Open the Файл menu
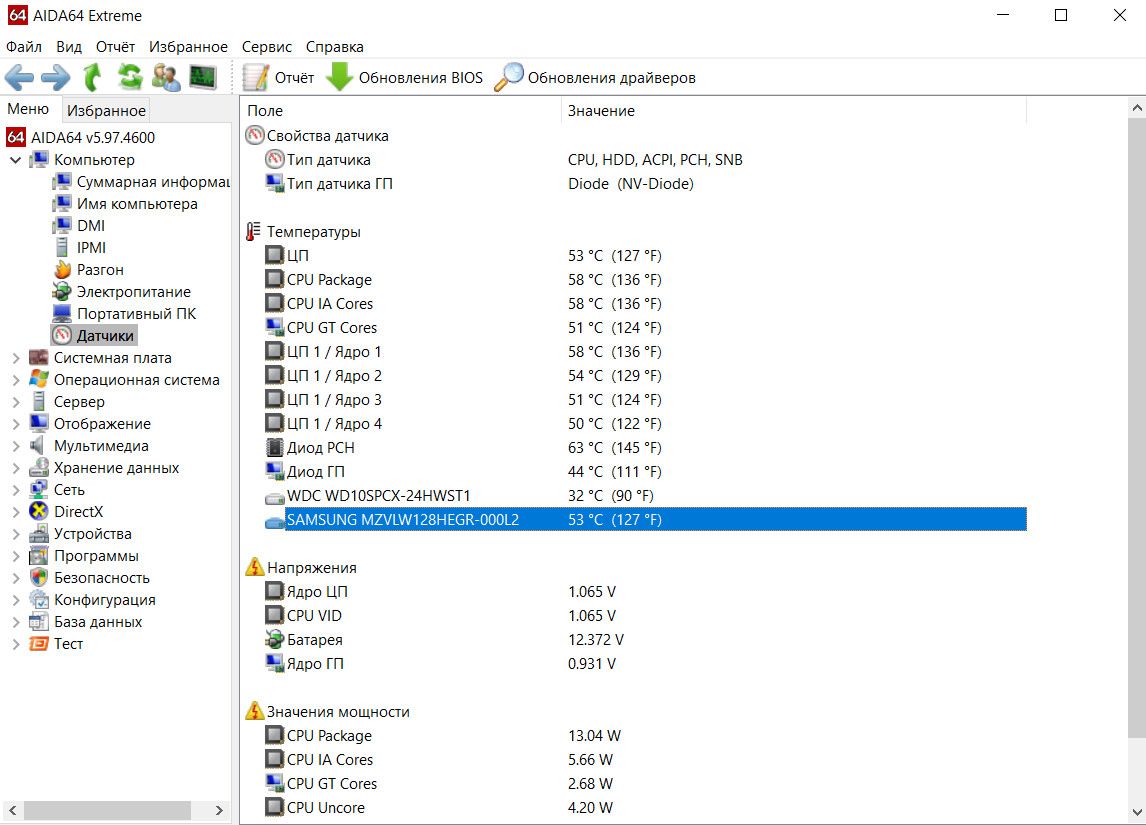1146x825 pixels. point(24,47)
